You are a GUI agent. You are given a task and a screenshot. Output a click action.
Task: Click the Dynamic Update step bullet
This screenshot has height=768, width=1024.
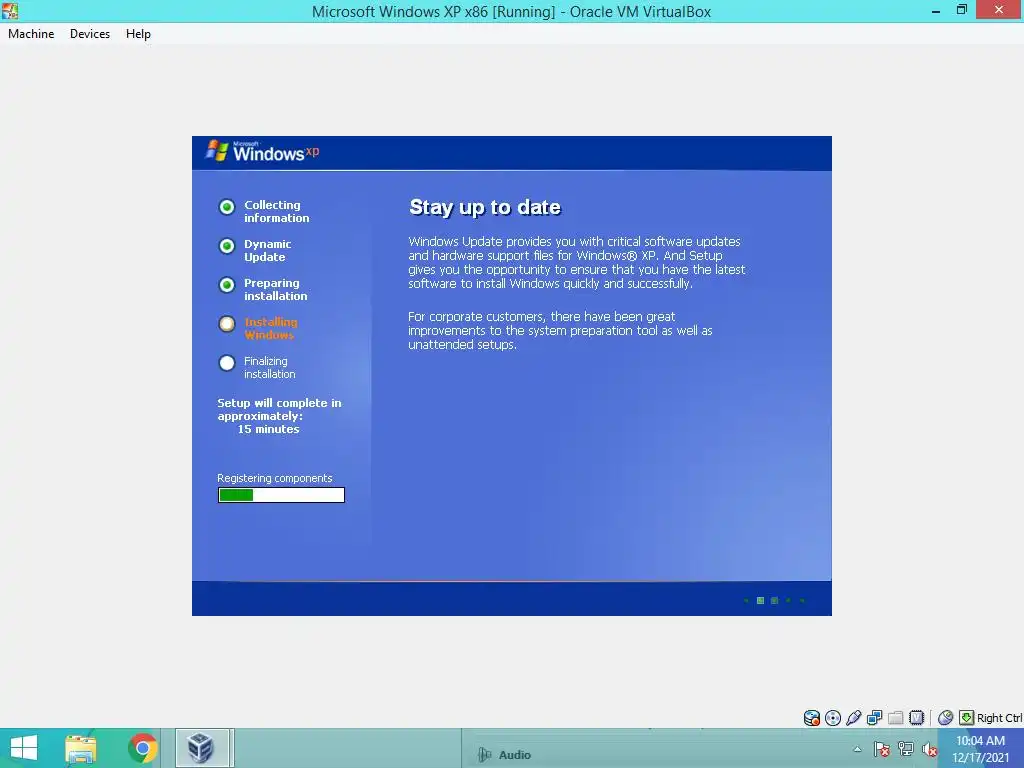point(227,246)
